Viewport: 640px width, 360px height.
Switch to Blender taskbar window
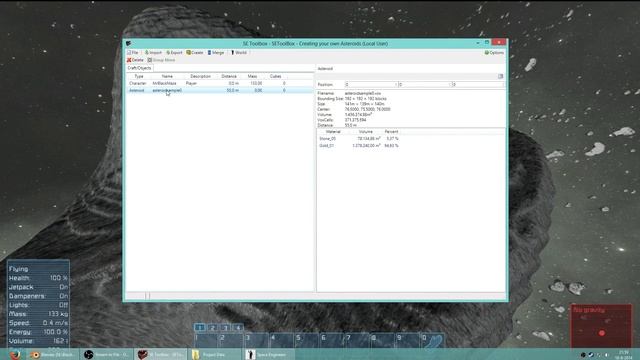click(52, 355)
